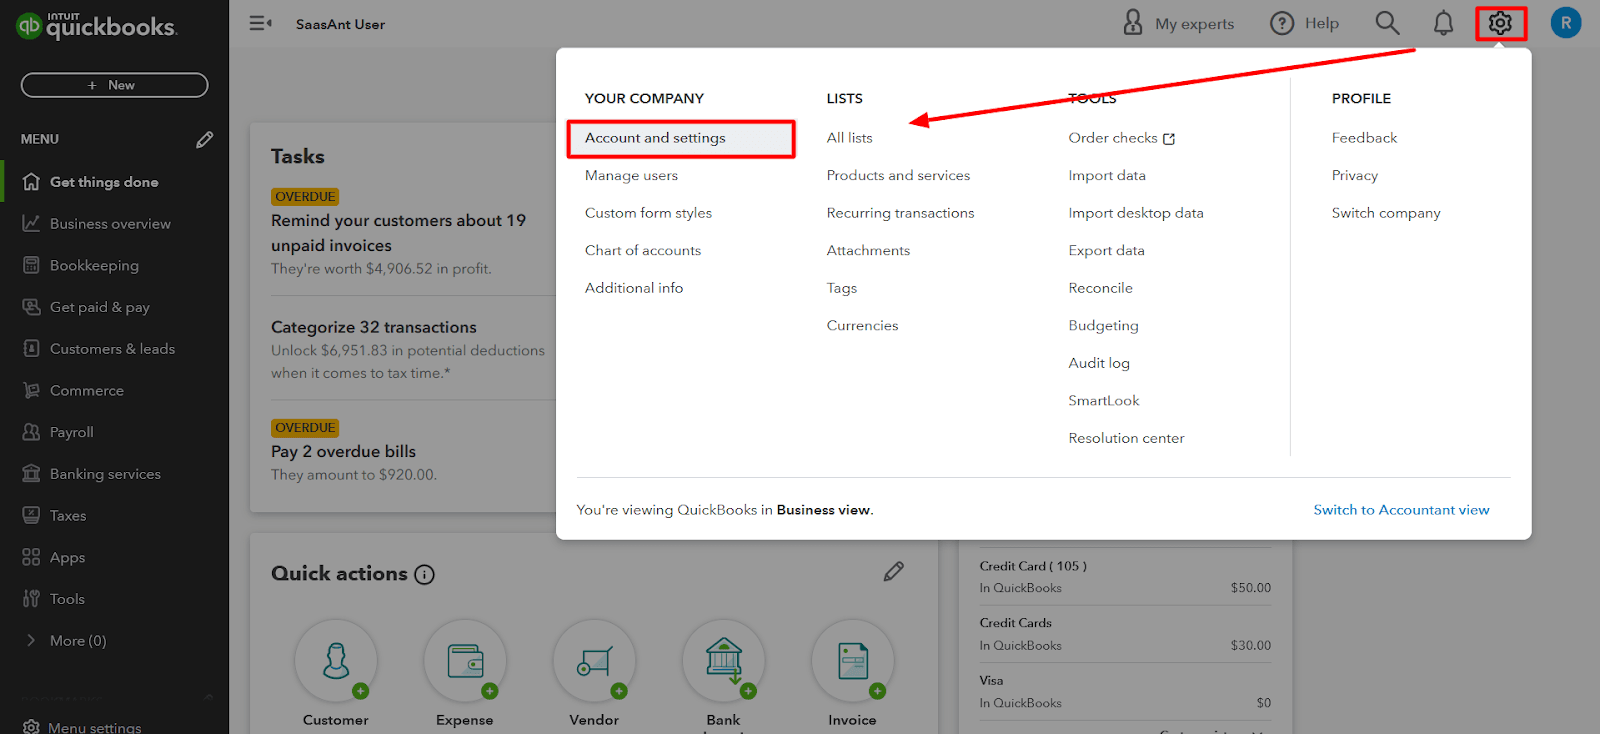This screenshot has width=1600, height=734.
Task: Click the notifications bell icon
Action: pyautogui.click(x=1443, y=23)
